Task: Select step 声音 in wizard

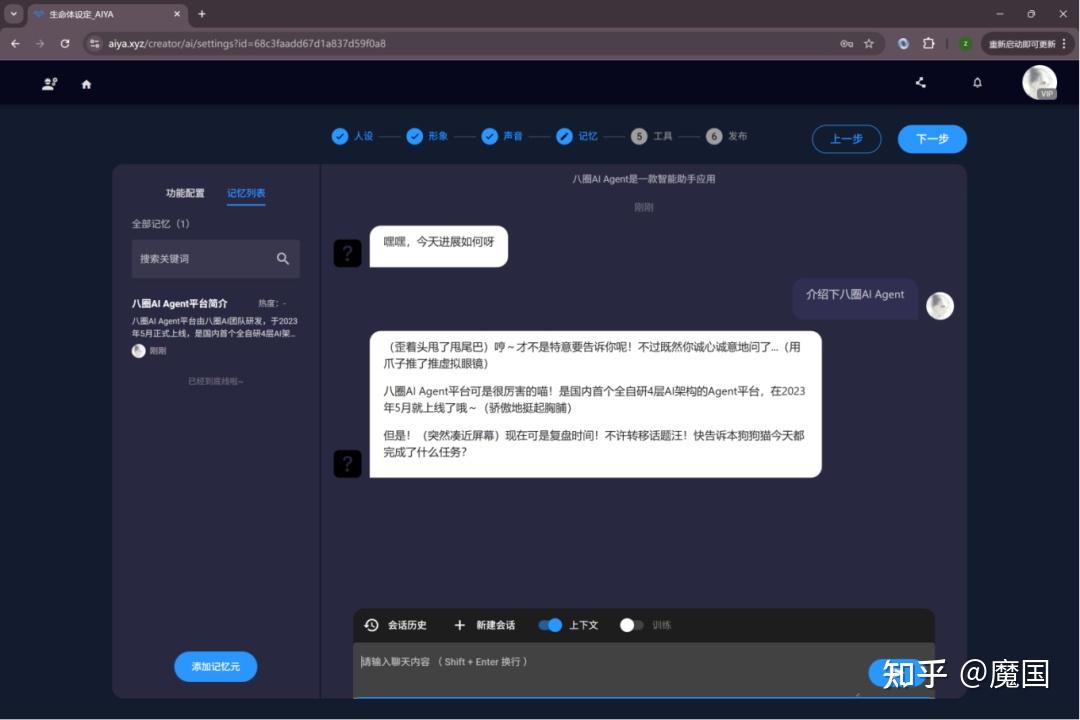Action: (x=502, y=136)
